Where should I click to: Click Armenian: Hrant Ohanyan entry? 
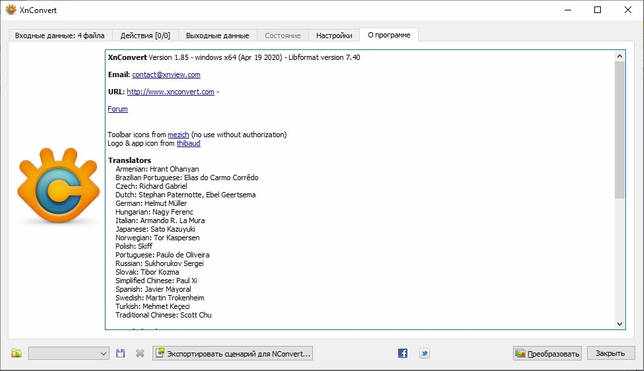(157, 169)
